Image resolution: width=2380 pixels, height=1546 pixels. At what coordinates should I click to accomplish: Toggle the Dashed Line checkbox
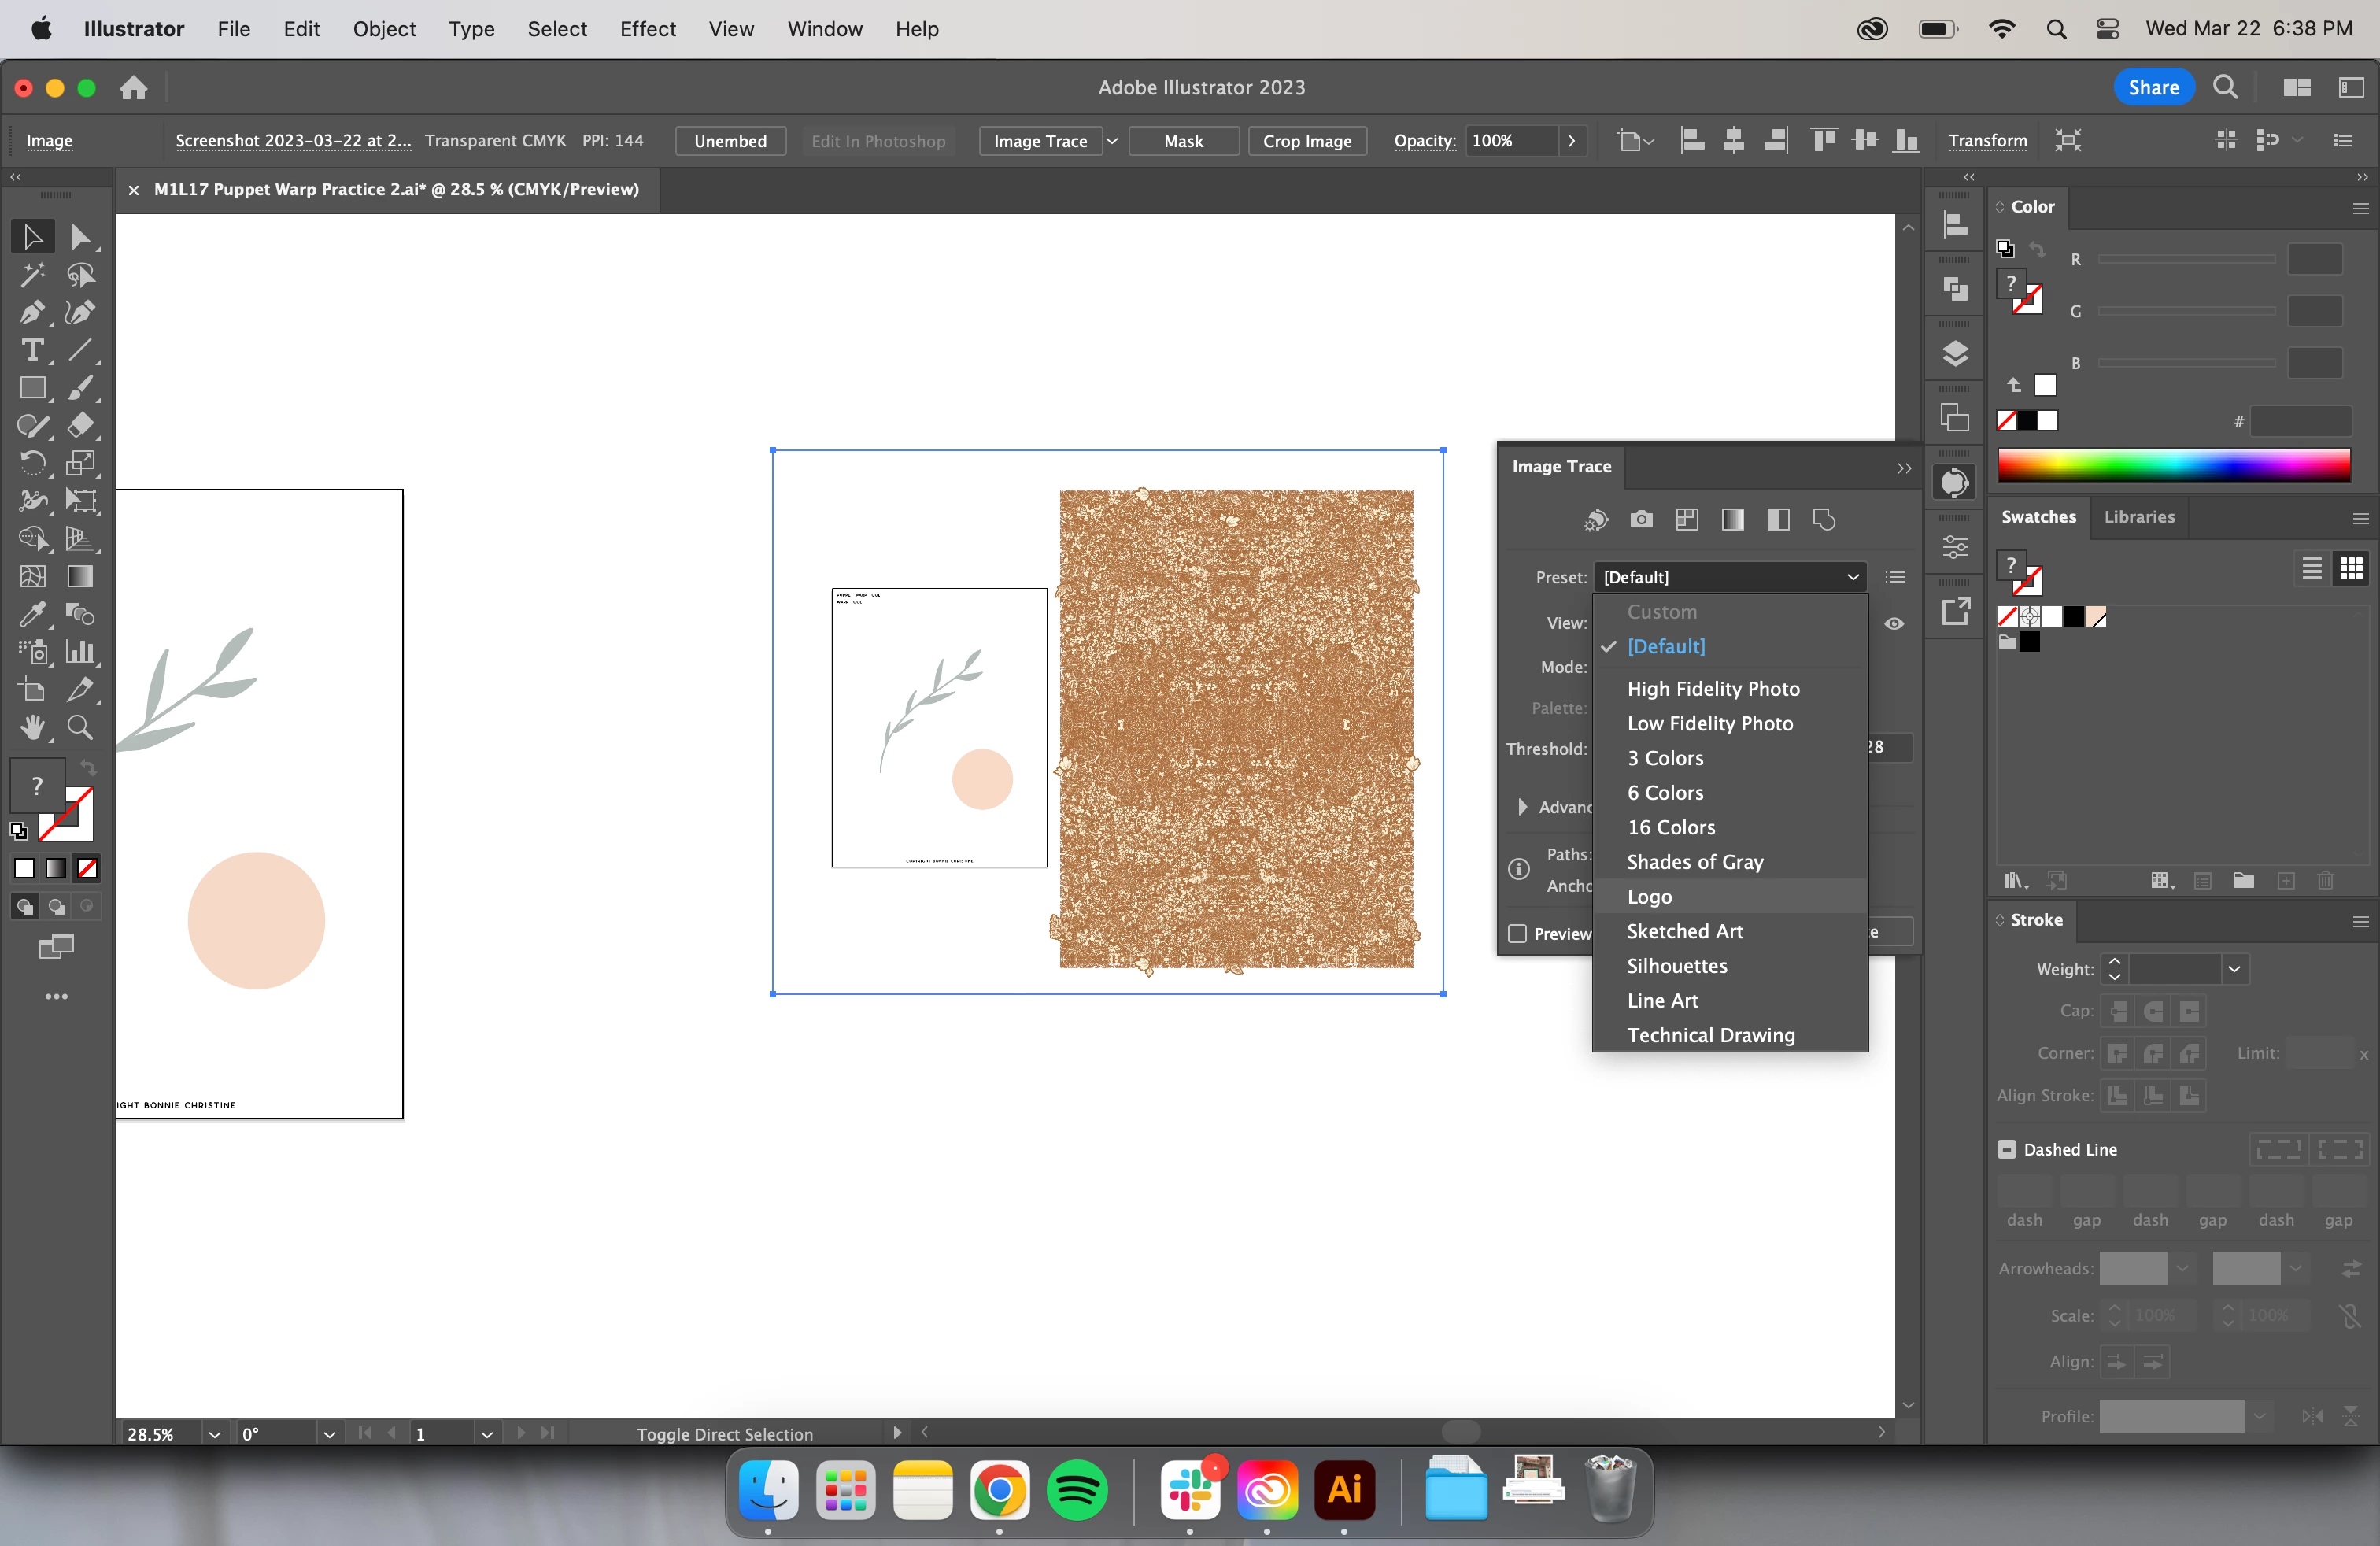coord(2007,1149)
